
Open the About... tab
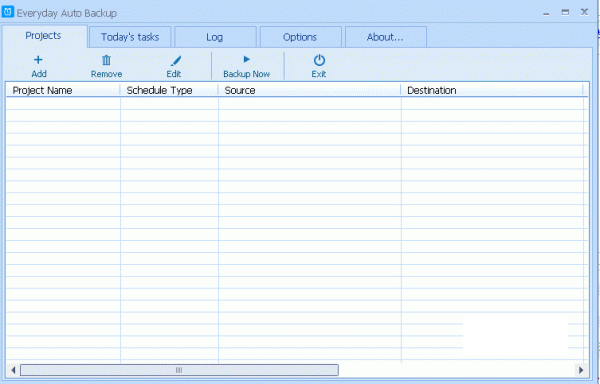pos(386,37)
